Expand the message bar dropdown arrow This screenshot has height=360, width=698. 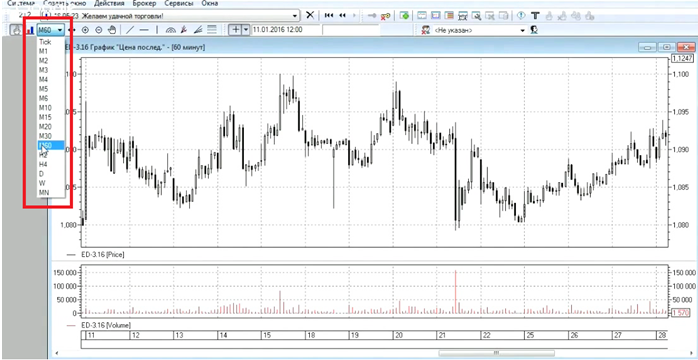[x=295, y=16]
